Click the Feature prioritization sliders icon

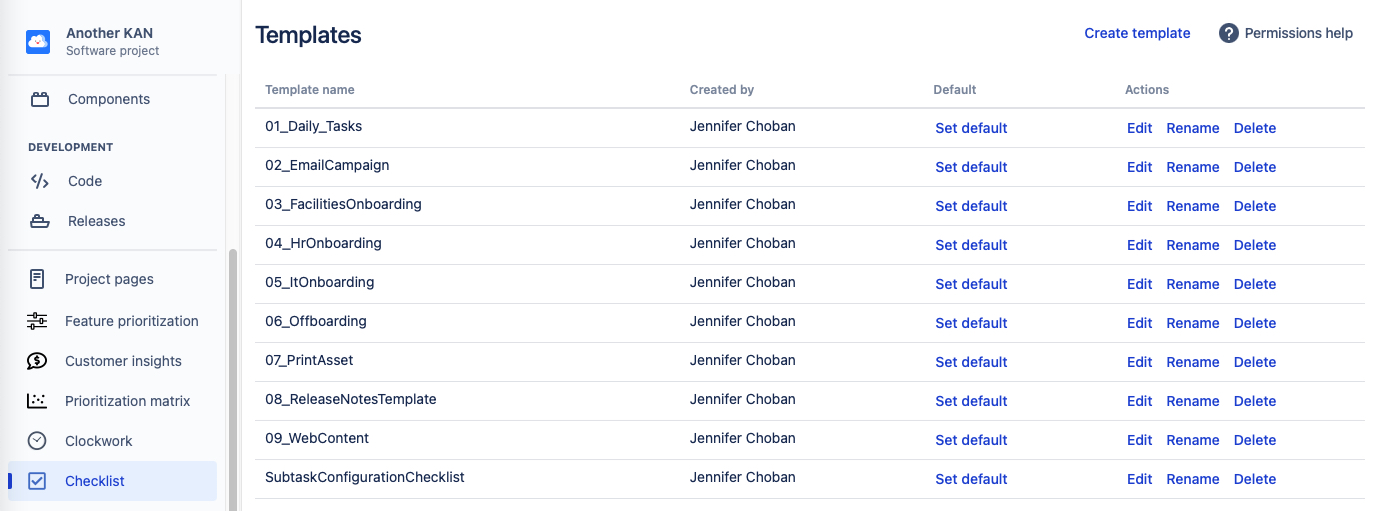(37, 321)
